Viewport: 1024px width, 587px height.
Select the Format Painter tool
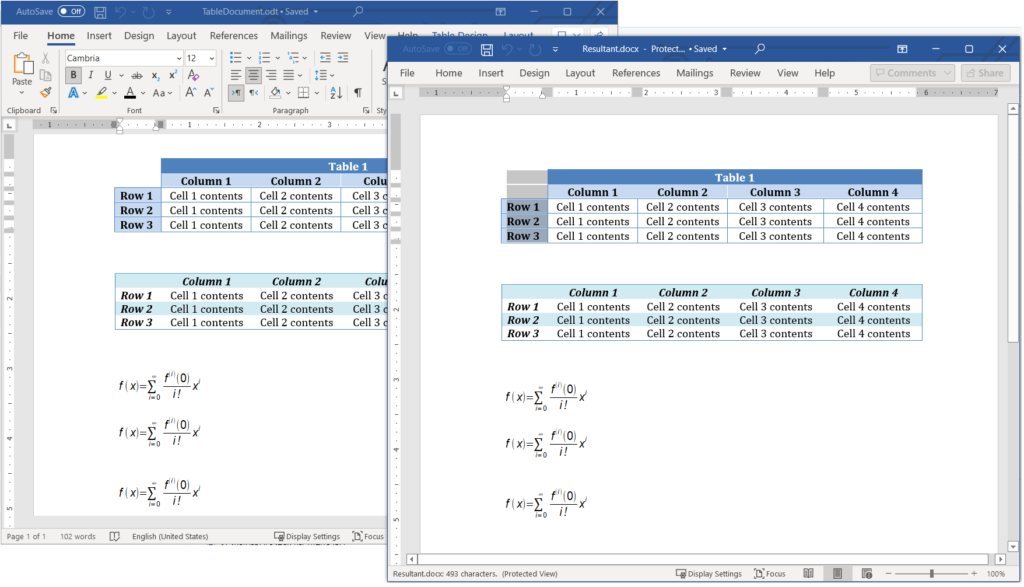coord(45,93)
